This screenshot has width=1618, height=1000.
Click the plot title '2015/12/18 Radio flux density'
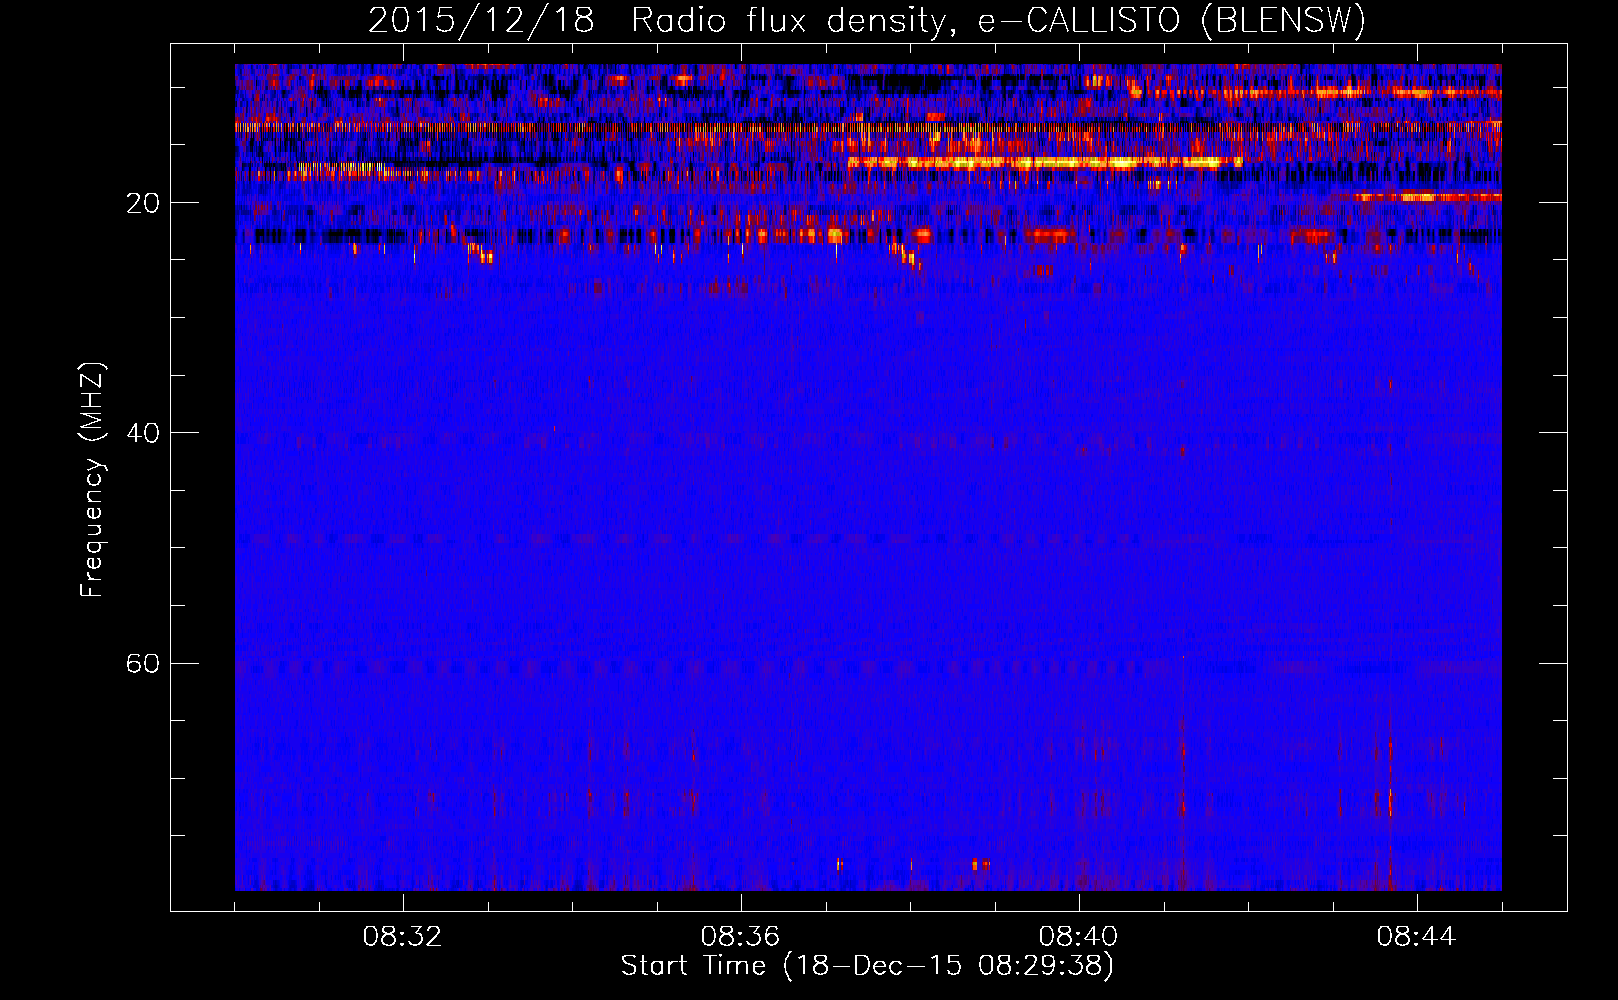(x=866, y=20)
